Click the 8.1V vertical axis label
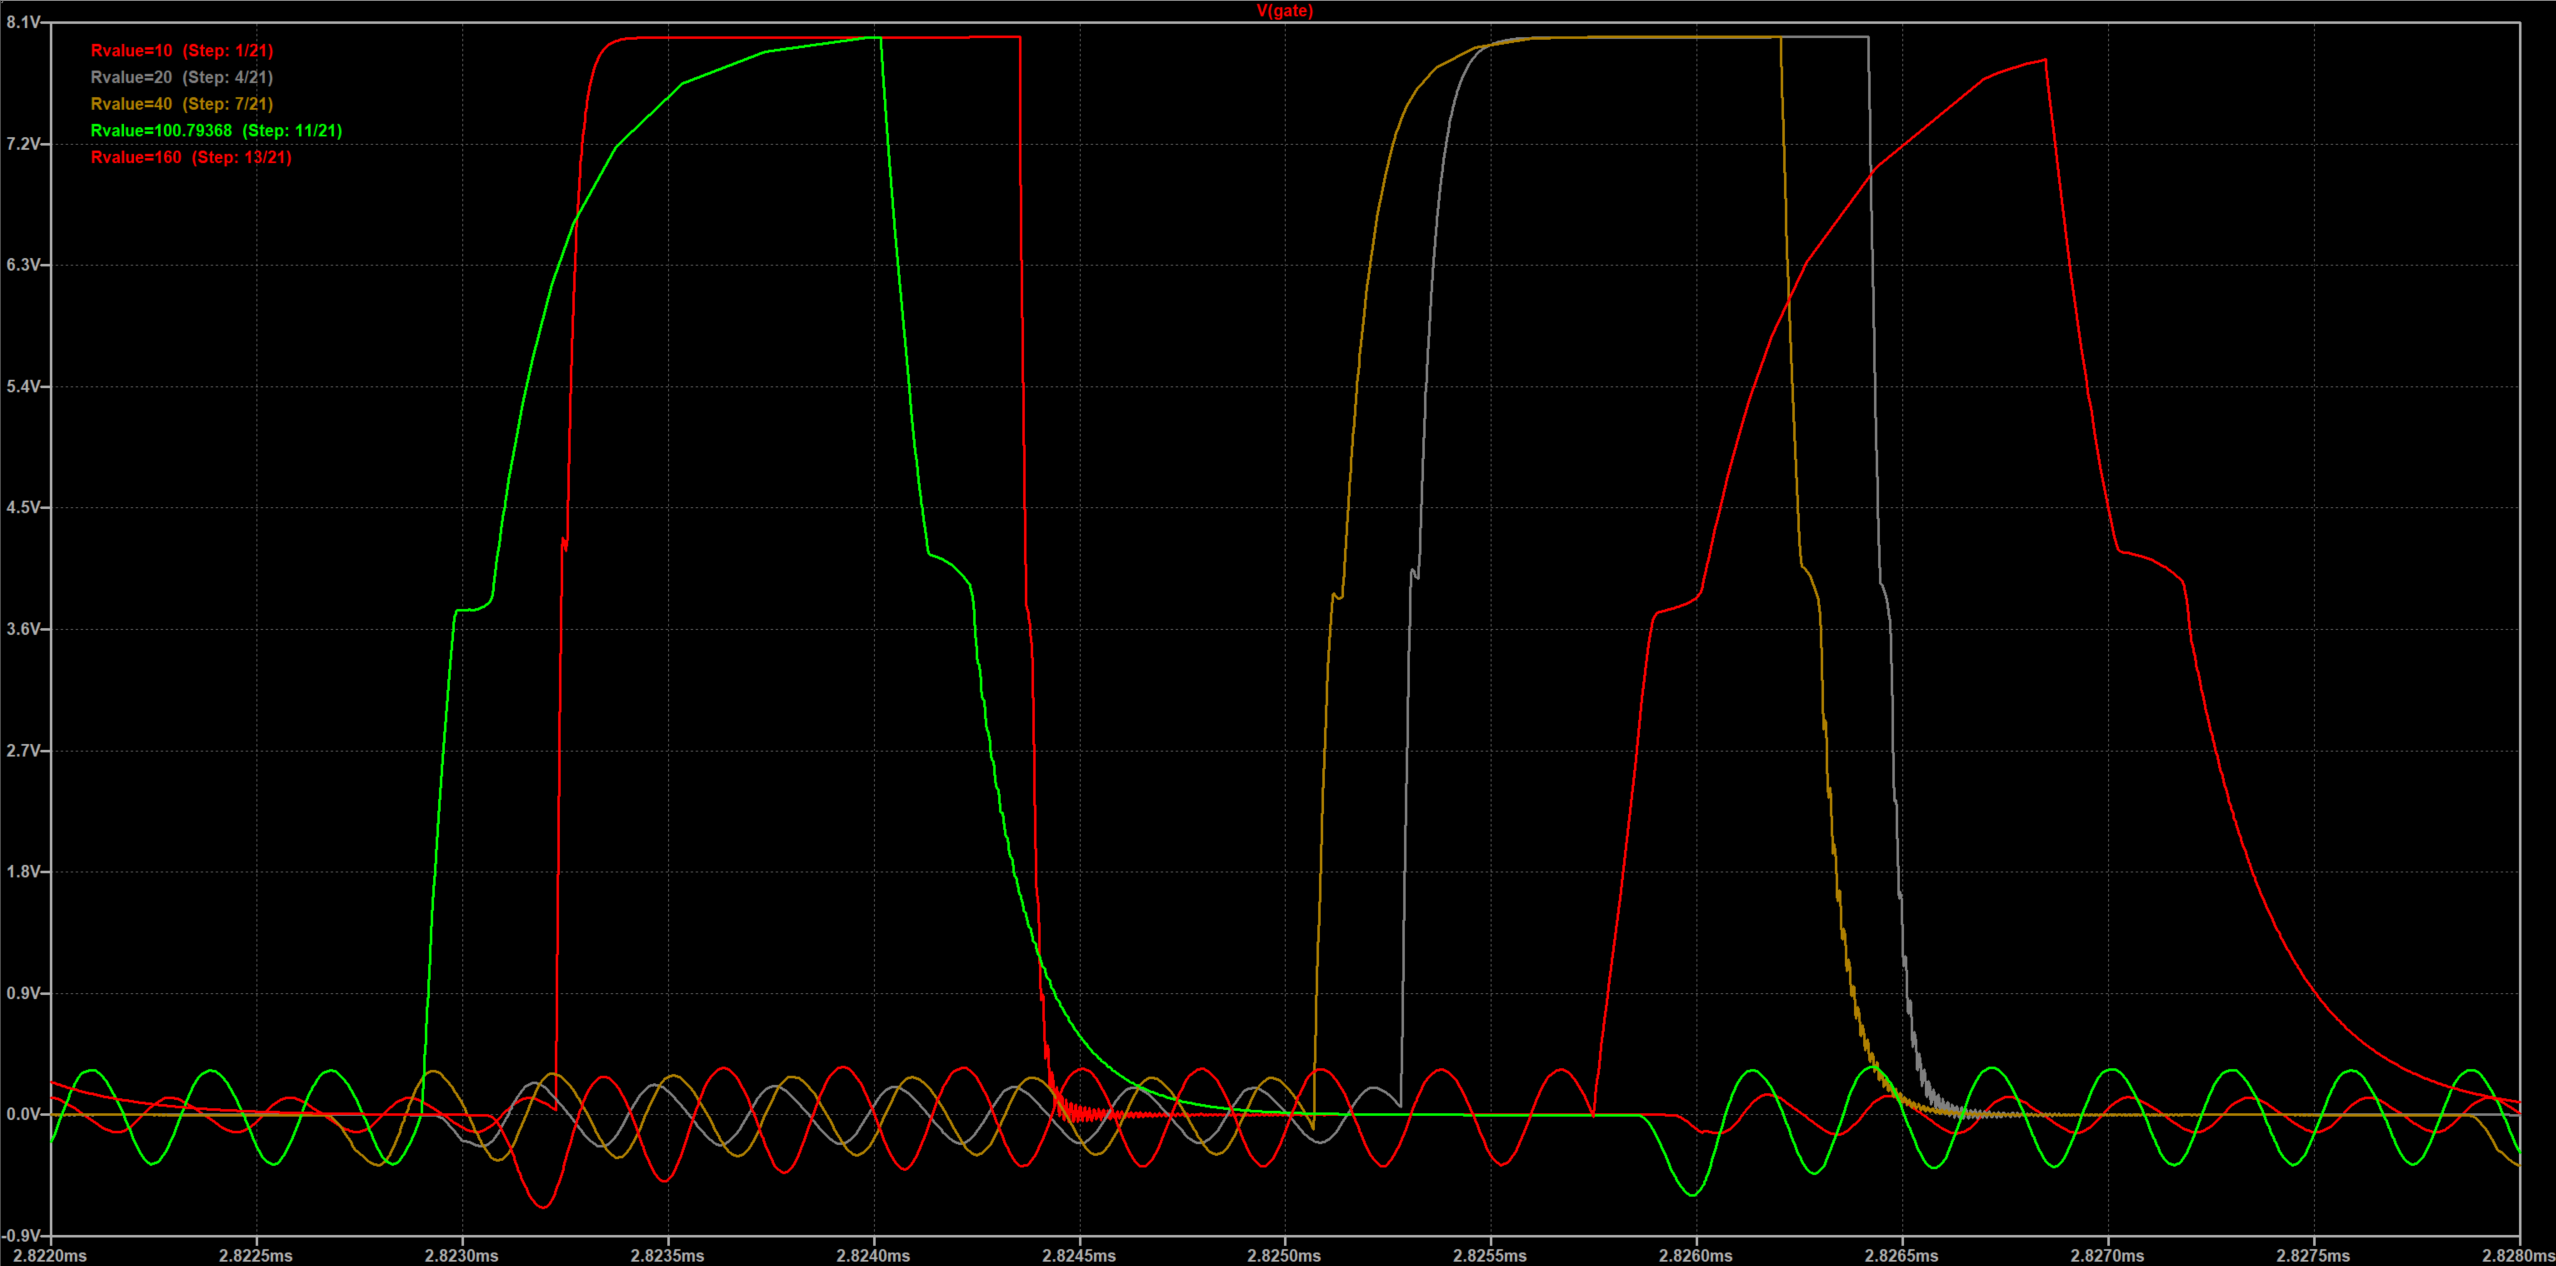This screenshot has width=2556, height=1266. coord(23,22)
